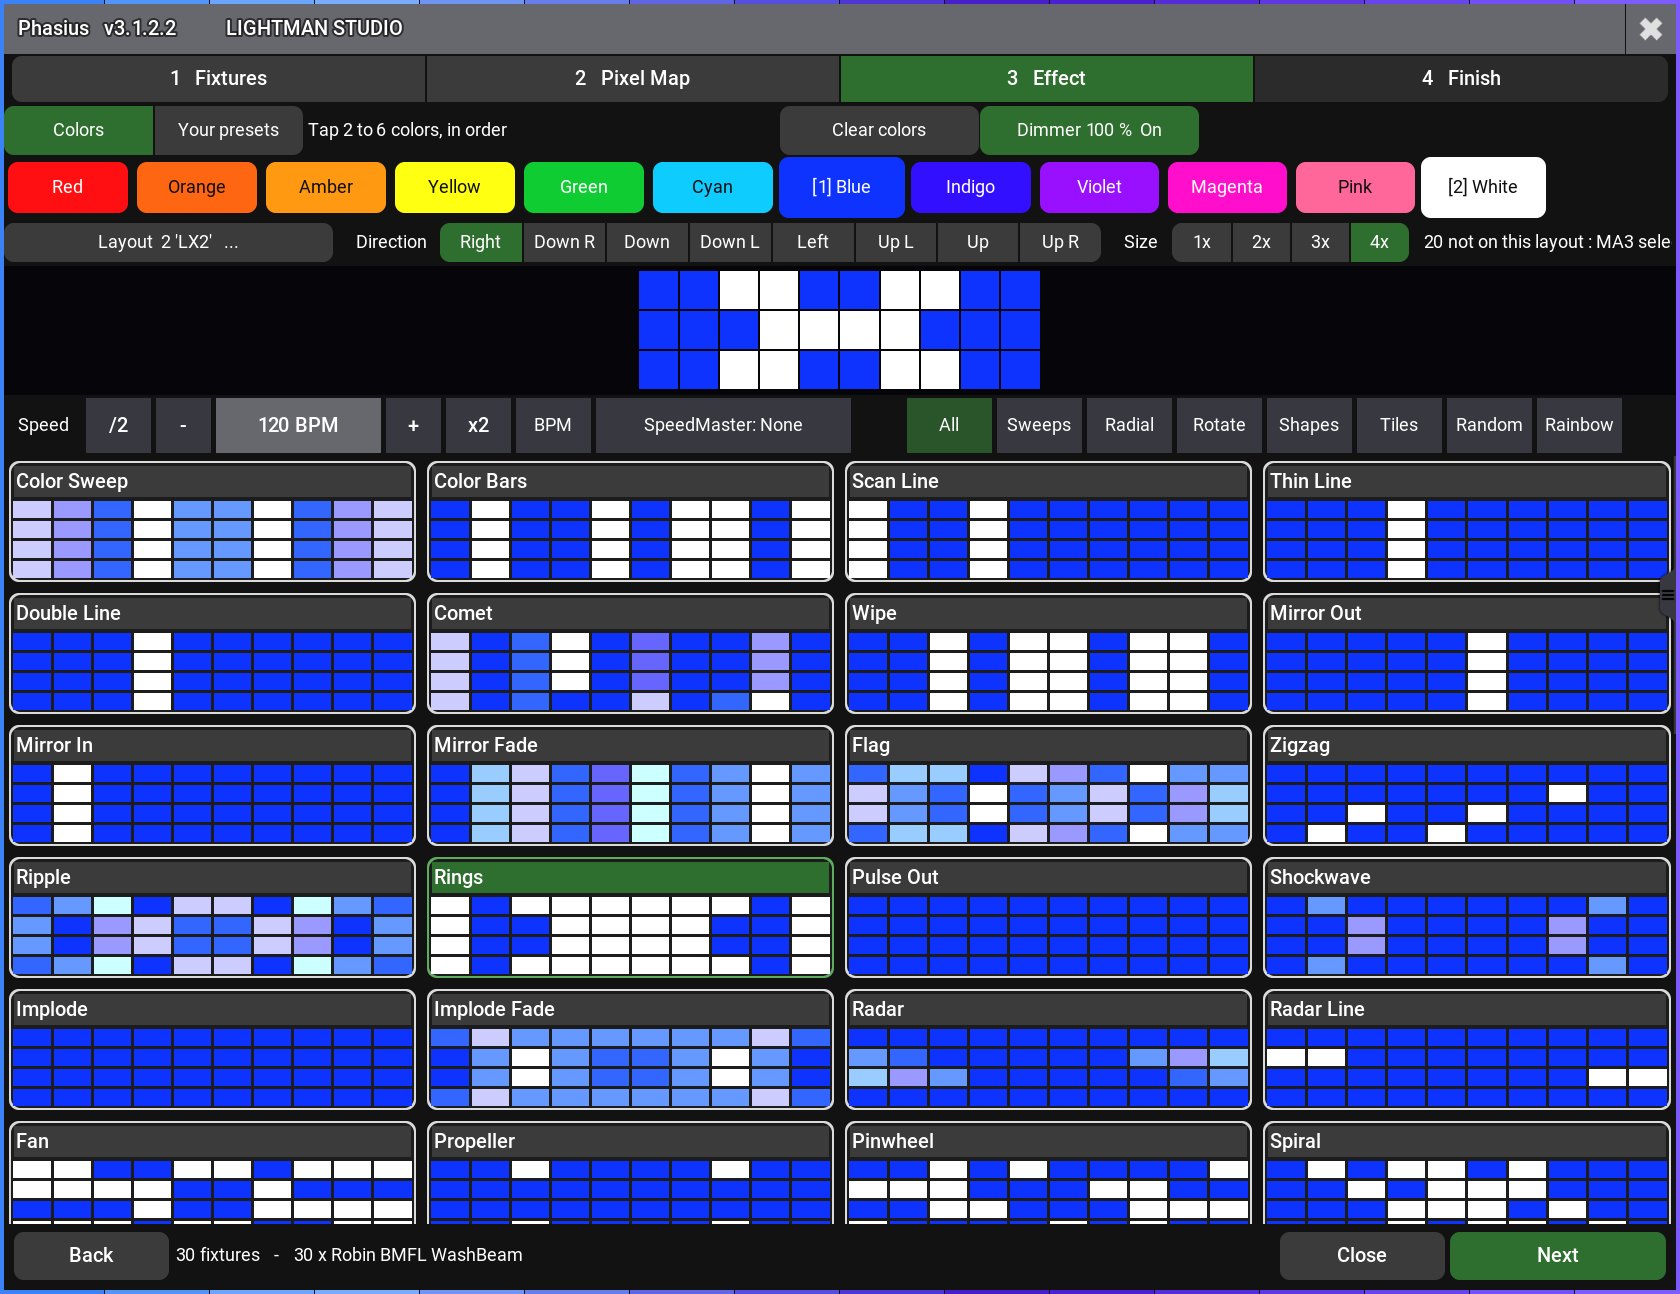Set direction to Up L

pyautogui.click(x=895, y=242)
